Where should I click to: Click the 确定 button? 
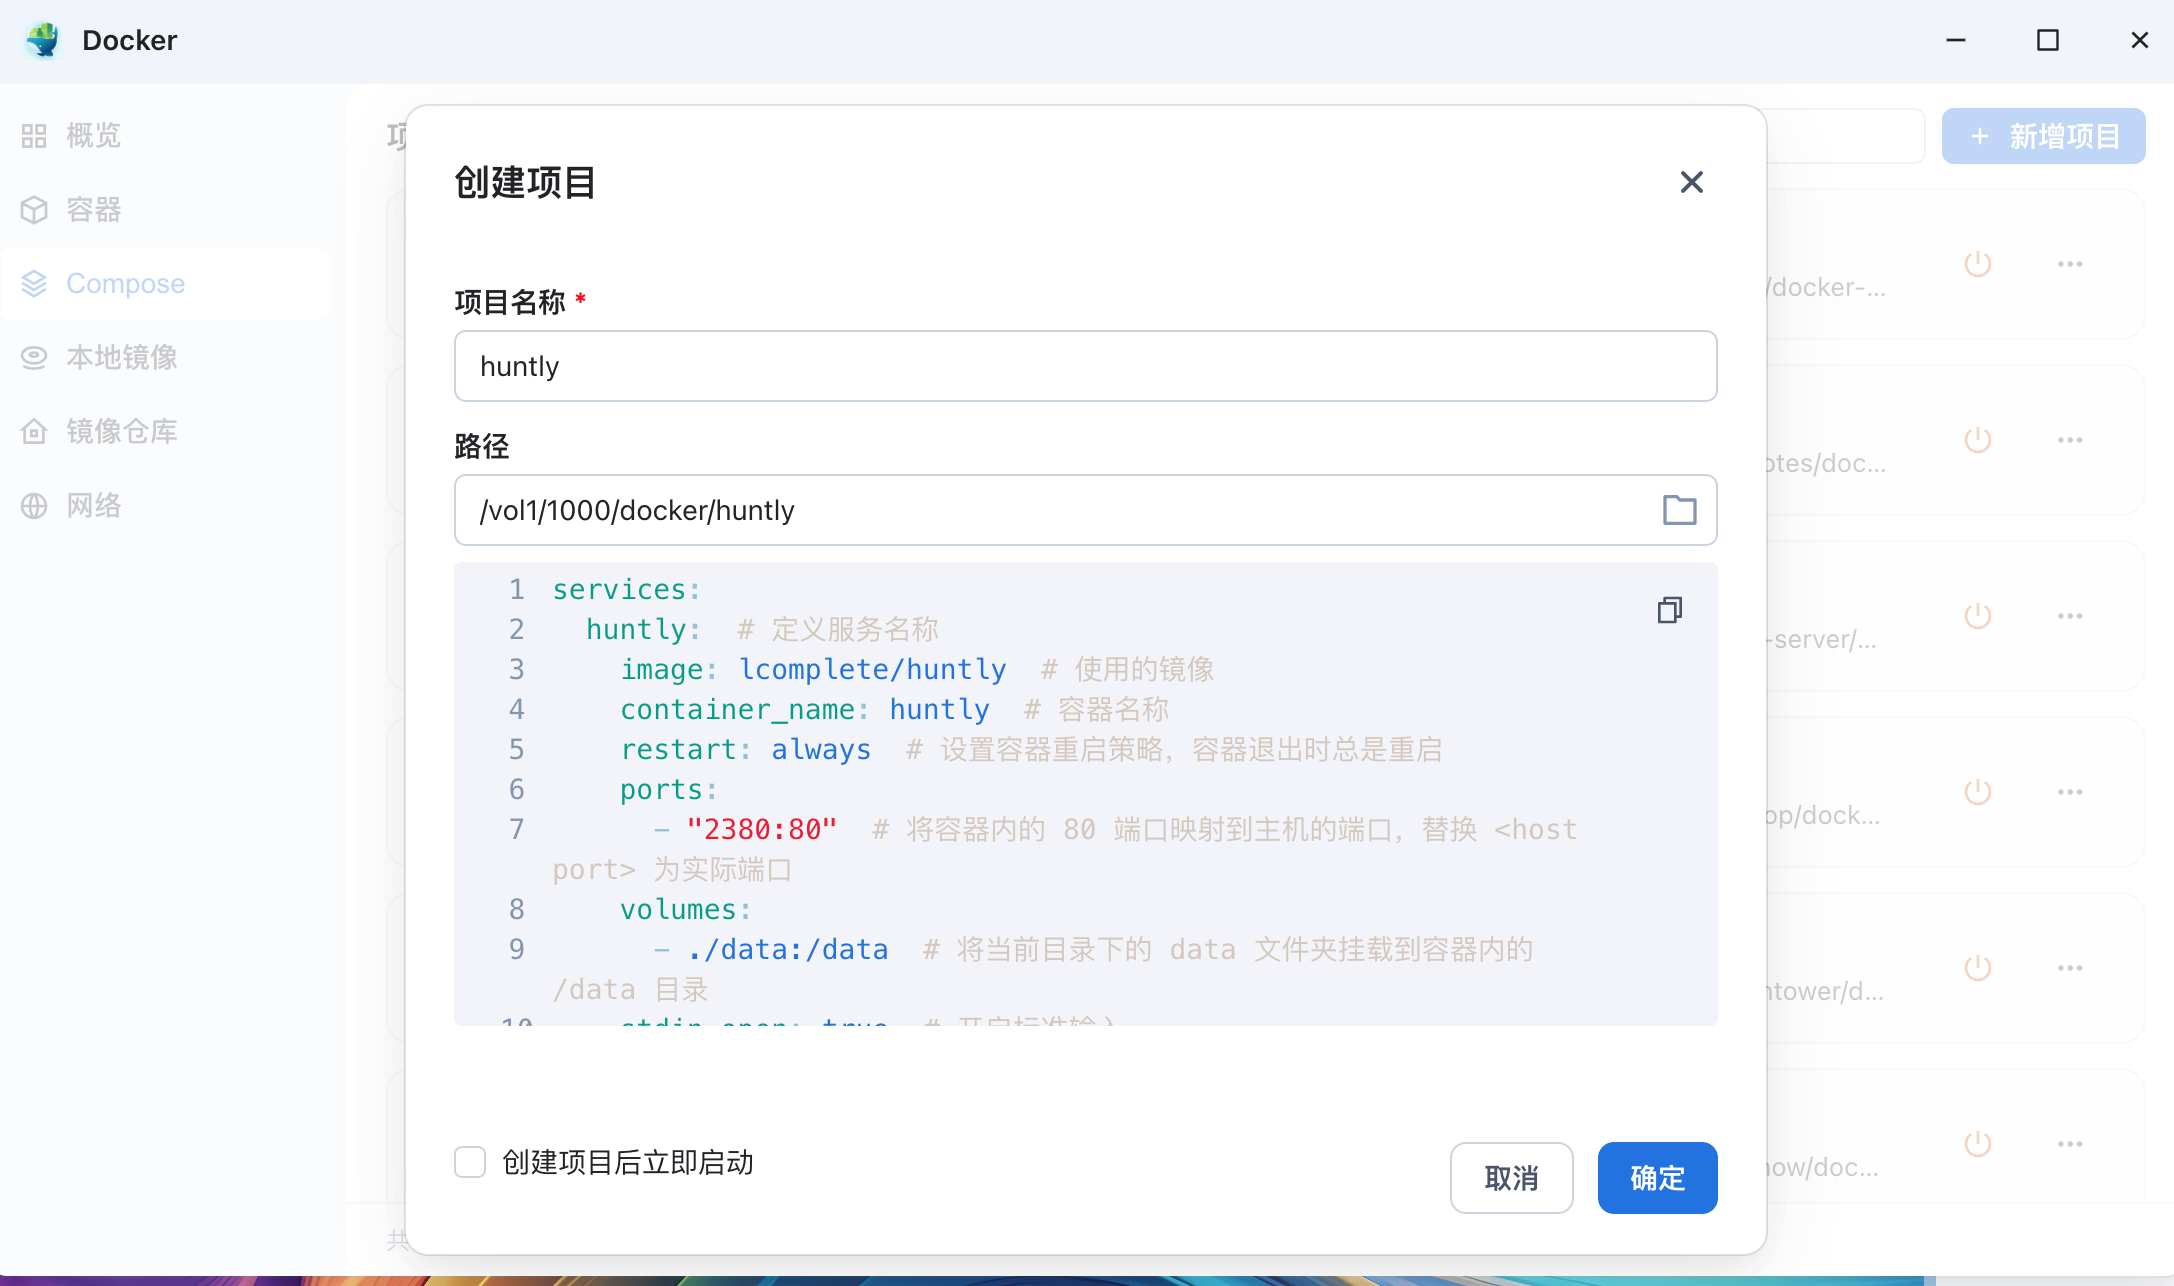[x=1657, y=1178]
